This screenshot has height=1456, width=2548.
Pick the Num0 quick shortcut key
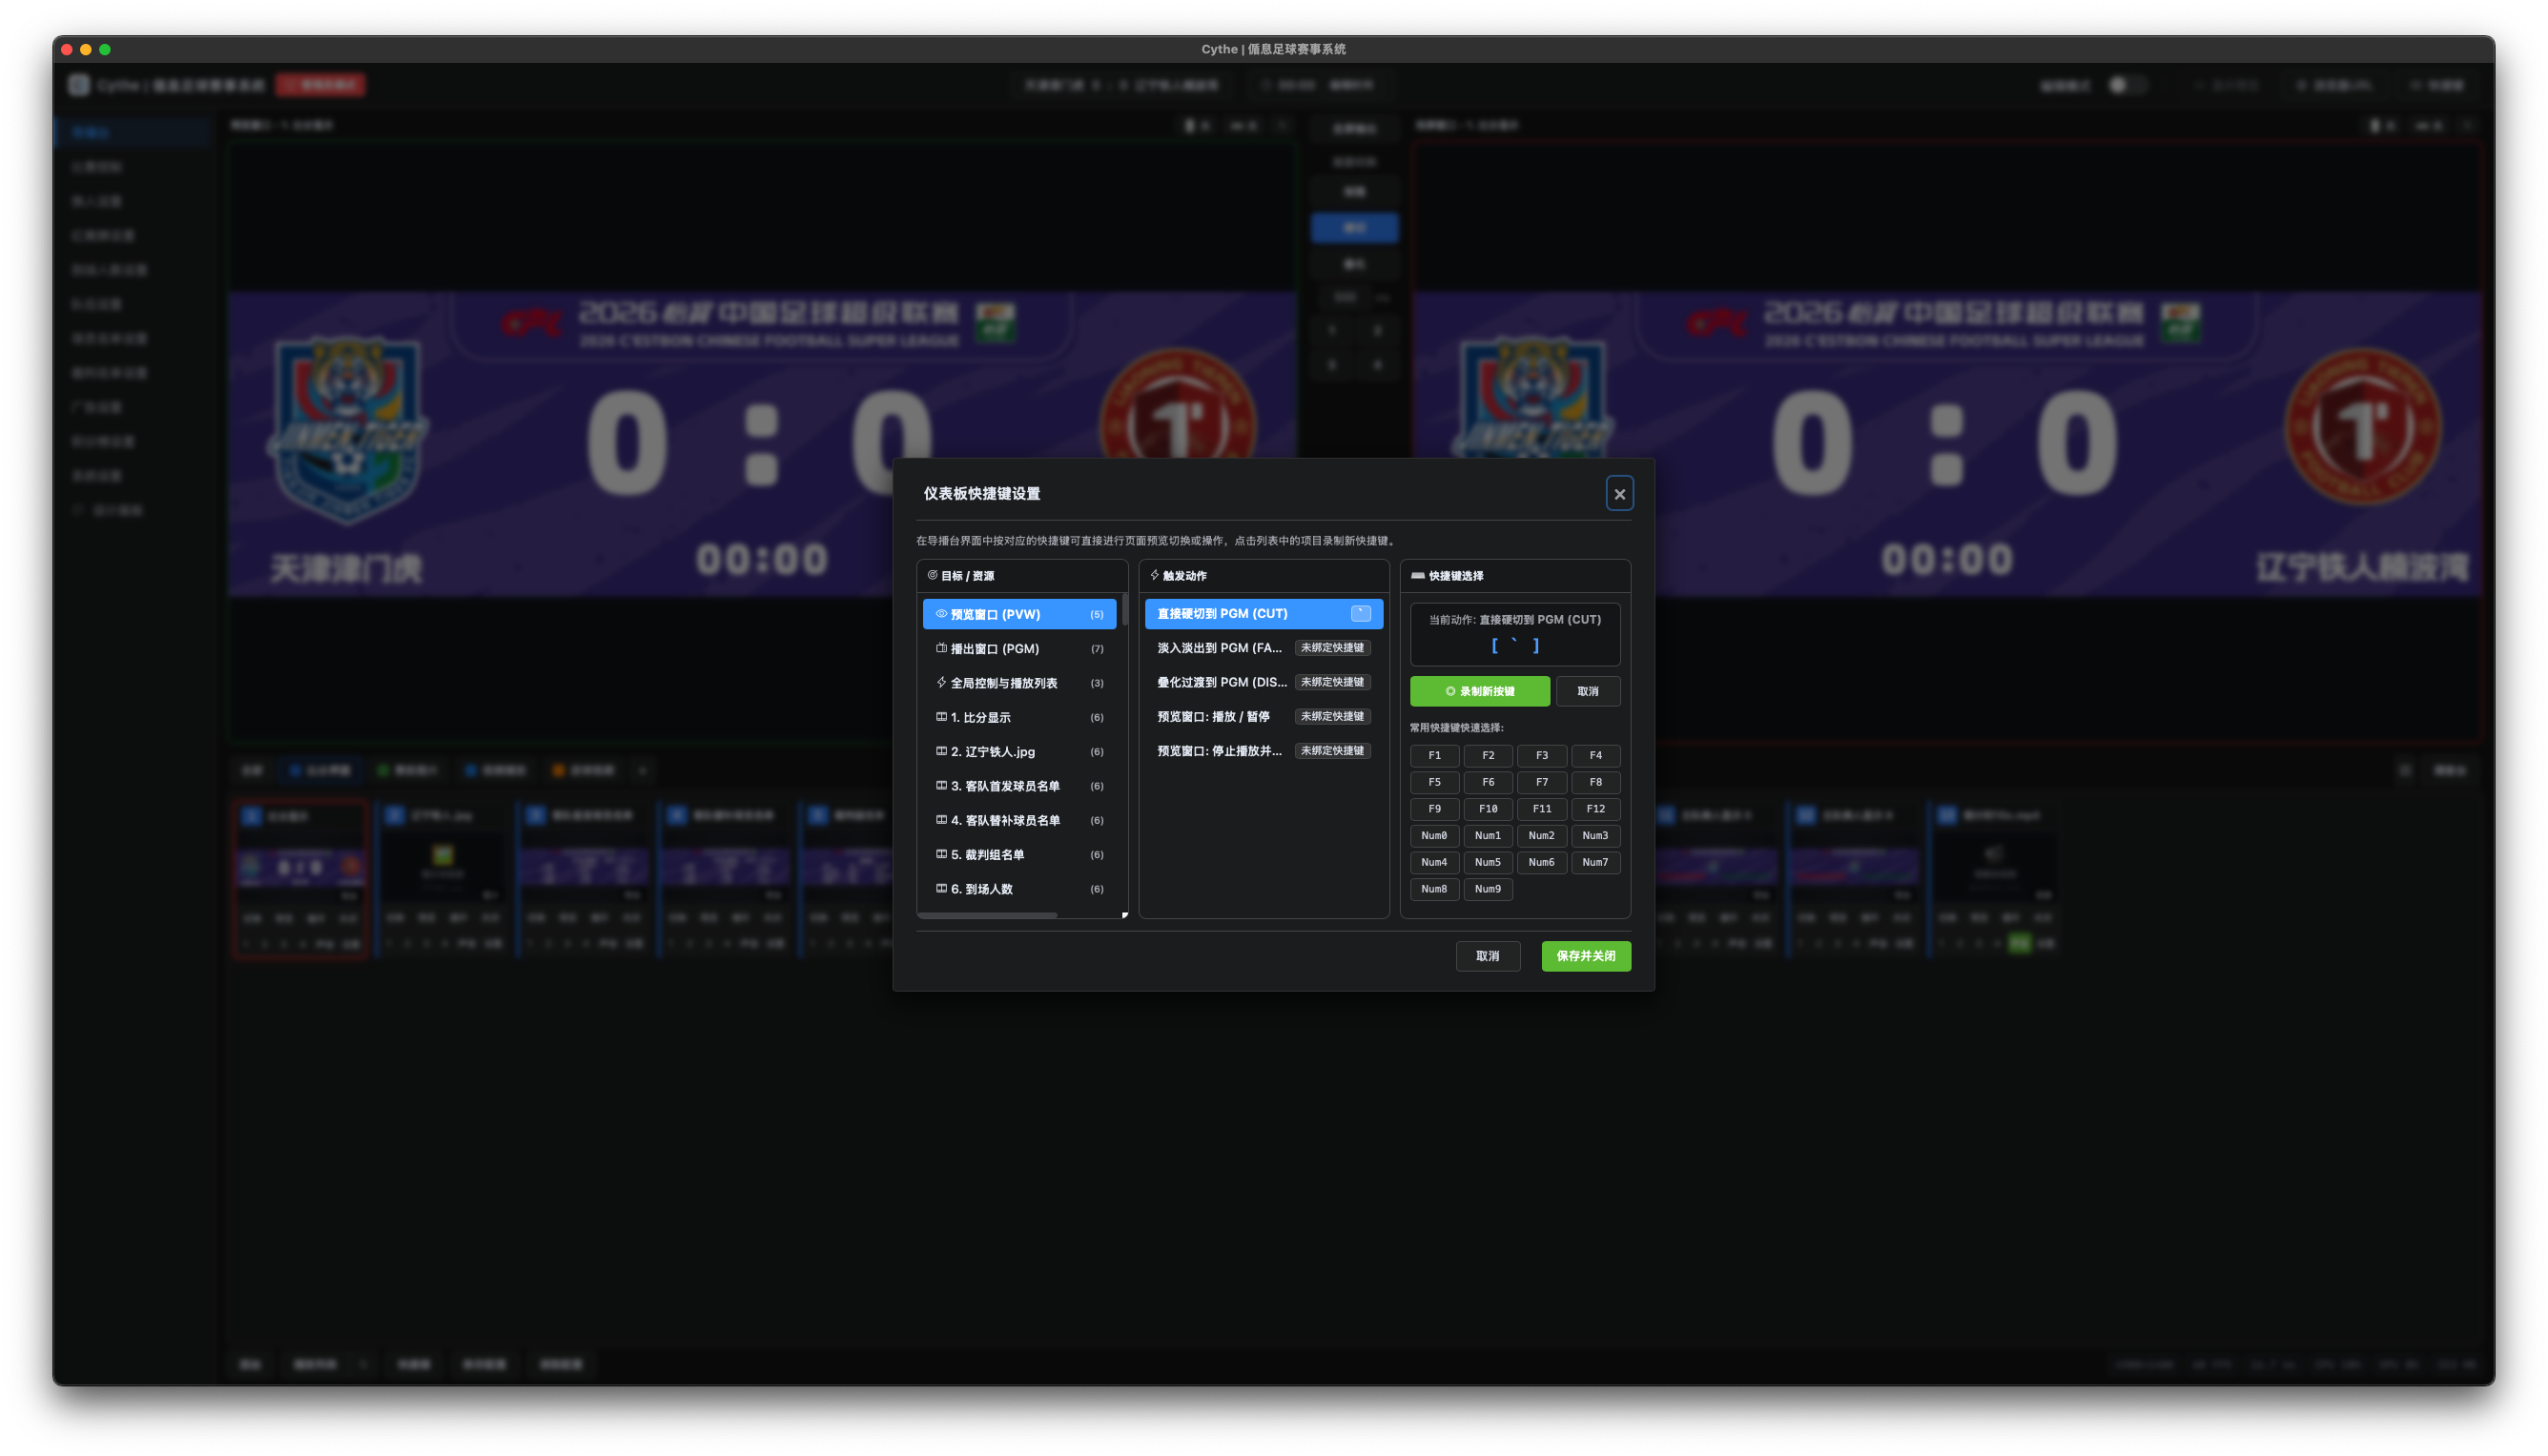1434,836
